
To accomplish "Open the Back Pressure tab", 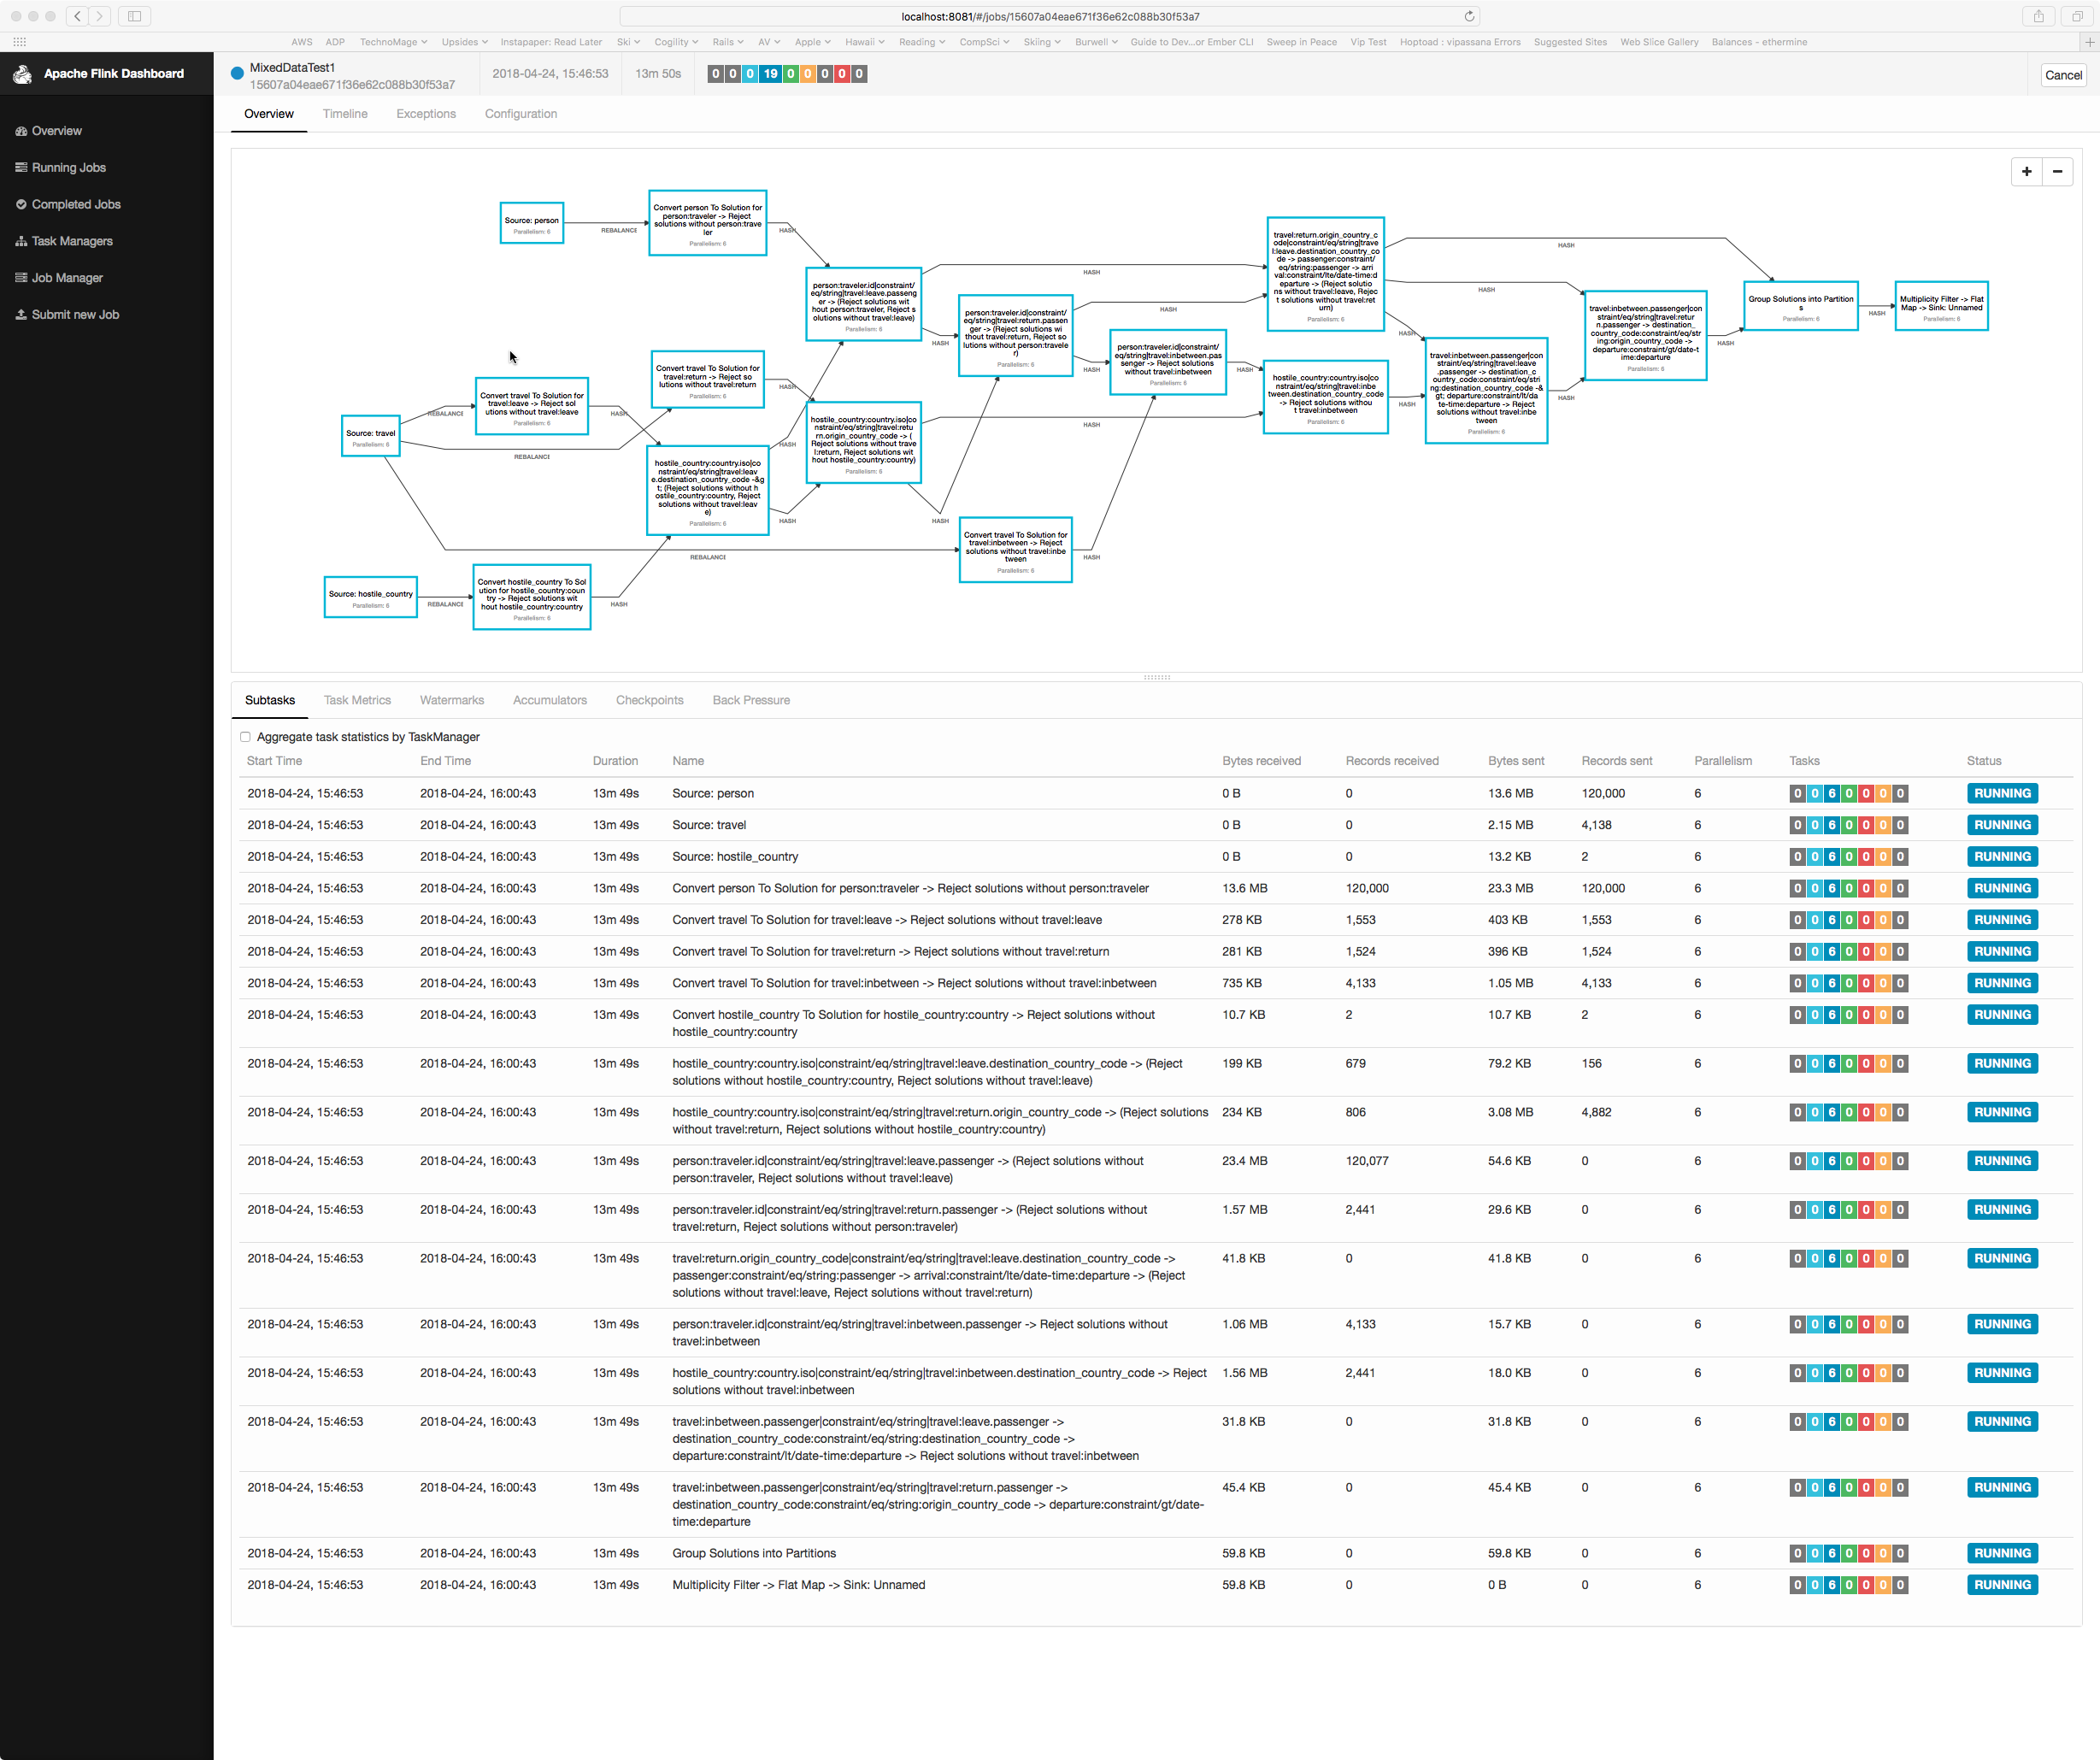I will [x=750, y=700].
